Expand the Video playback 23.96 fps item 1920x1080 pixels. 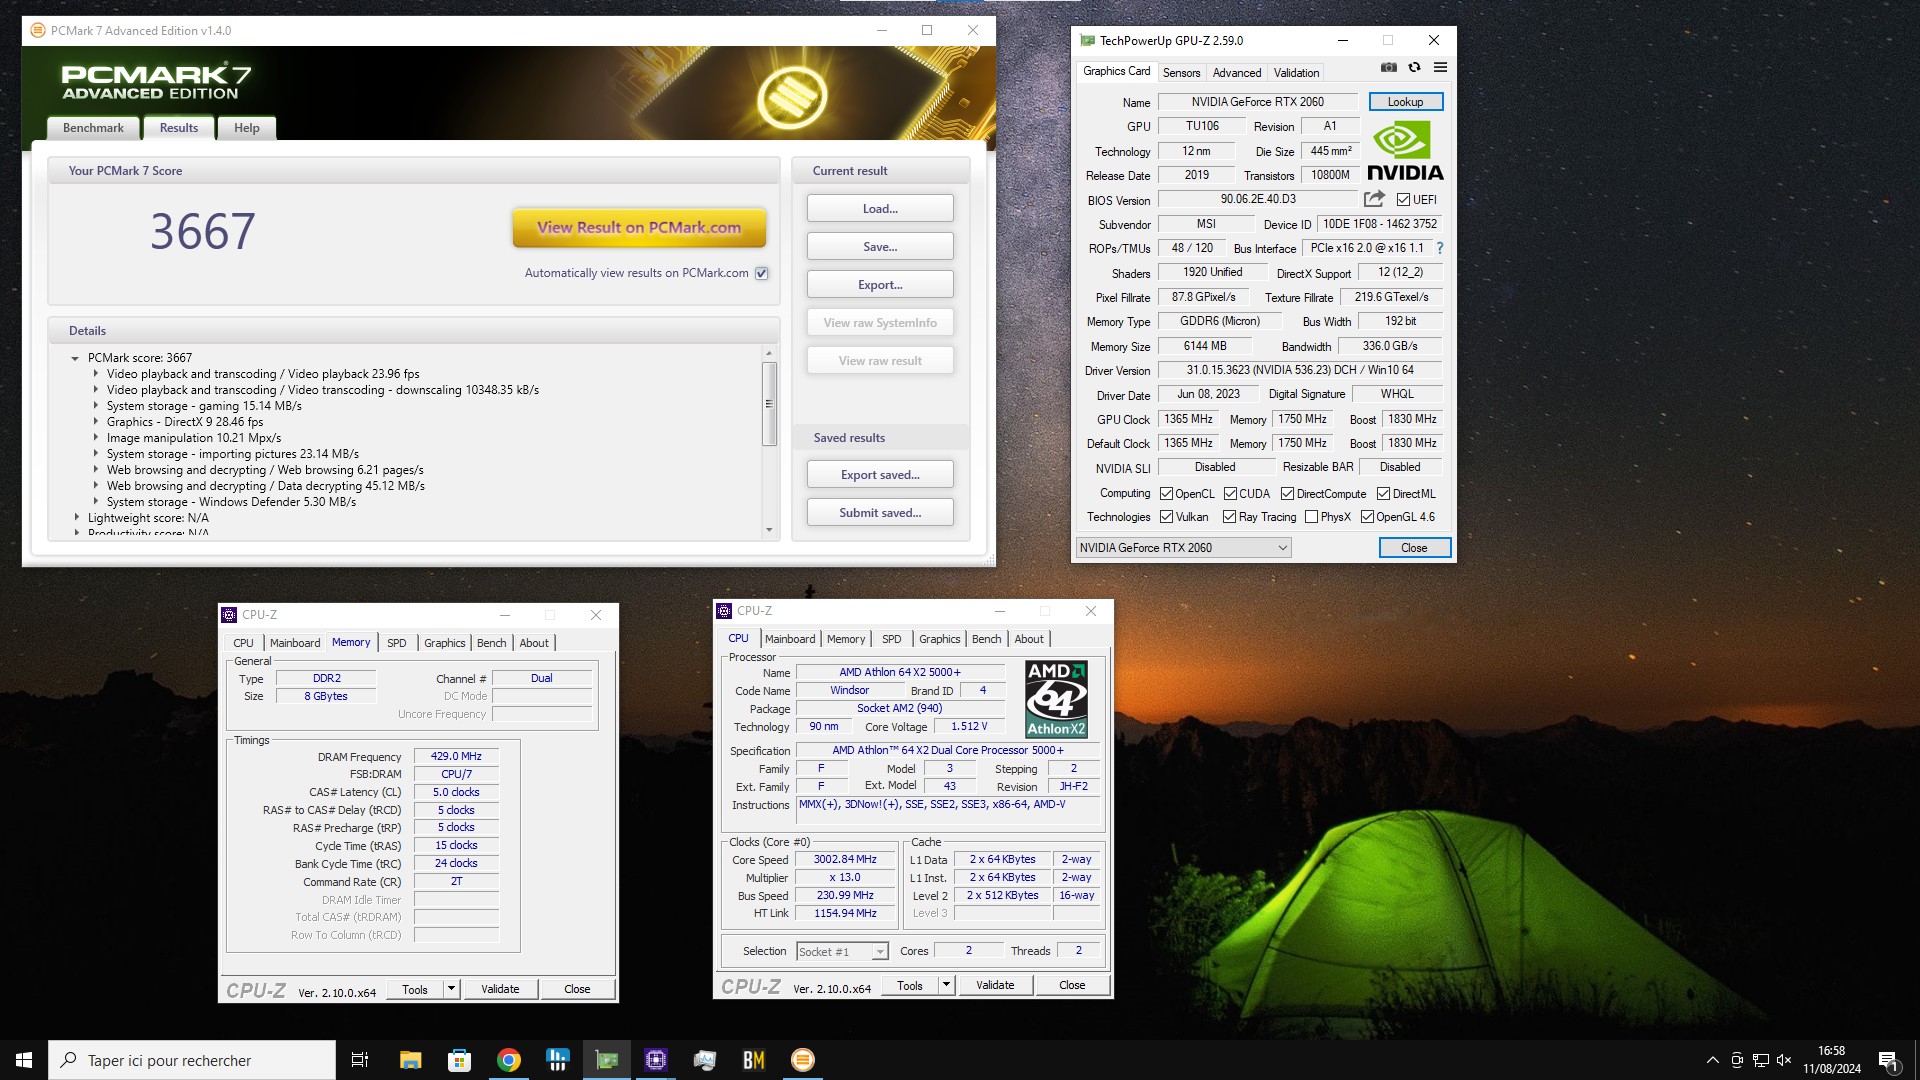pyautogui.click(x=96, y=374)
